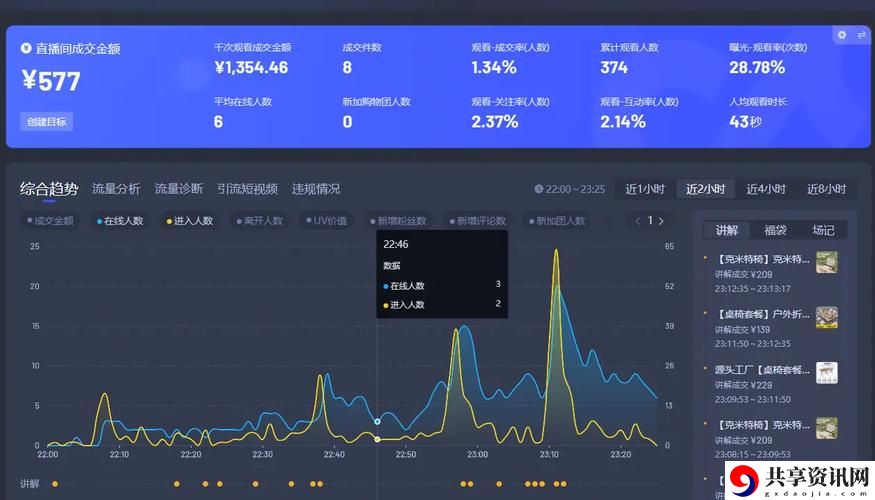Screen dimensions: 875x500
Task: Toggle the 新加团人数 series in the chart
Action: tap(557, 221)
